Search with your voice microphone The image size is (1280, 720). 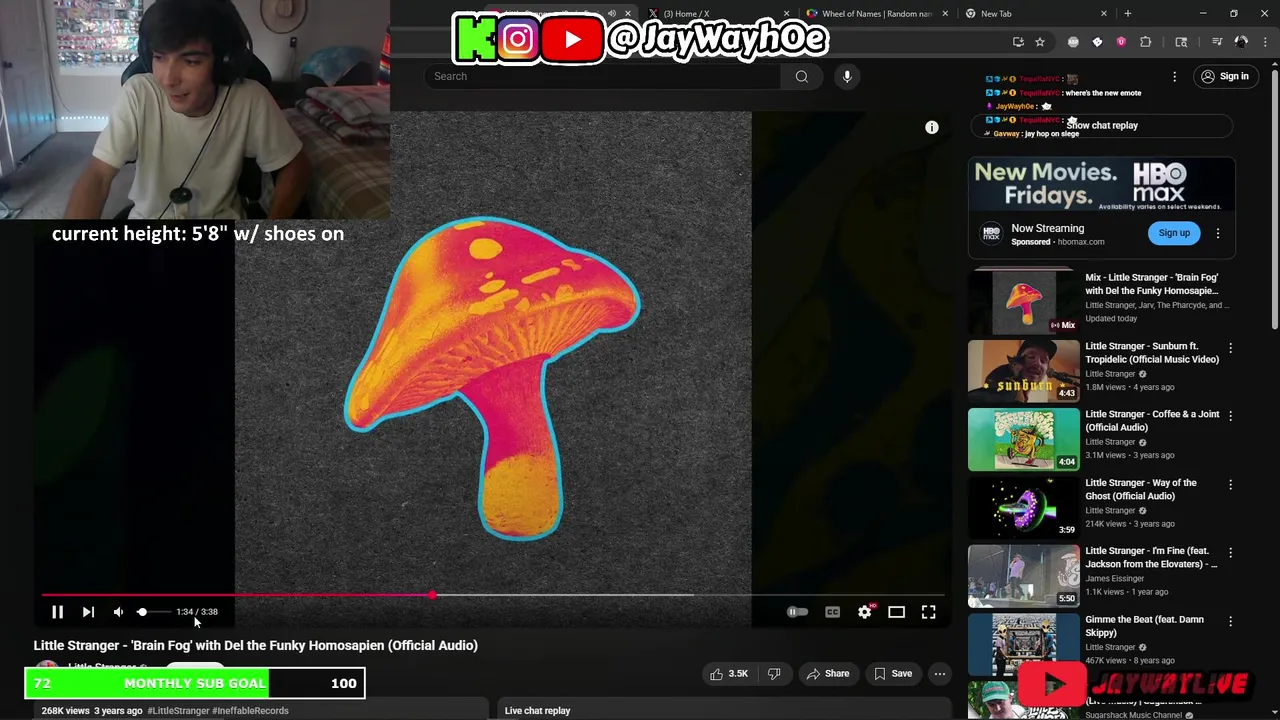point(847,76)
